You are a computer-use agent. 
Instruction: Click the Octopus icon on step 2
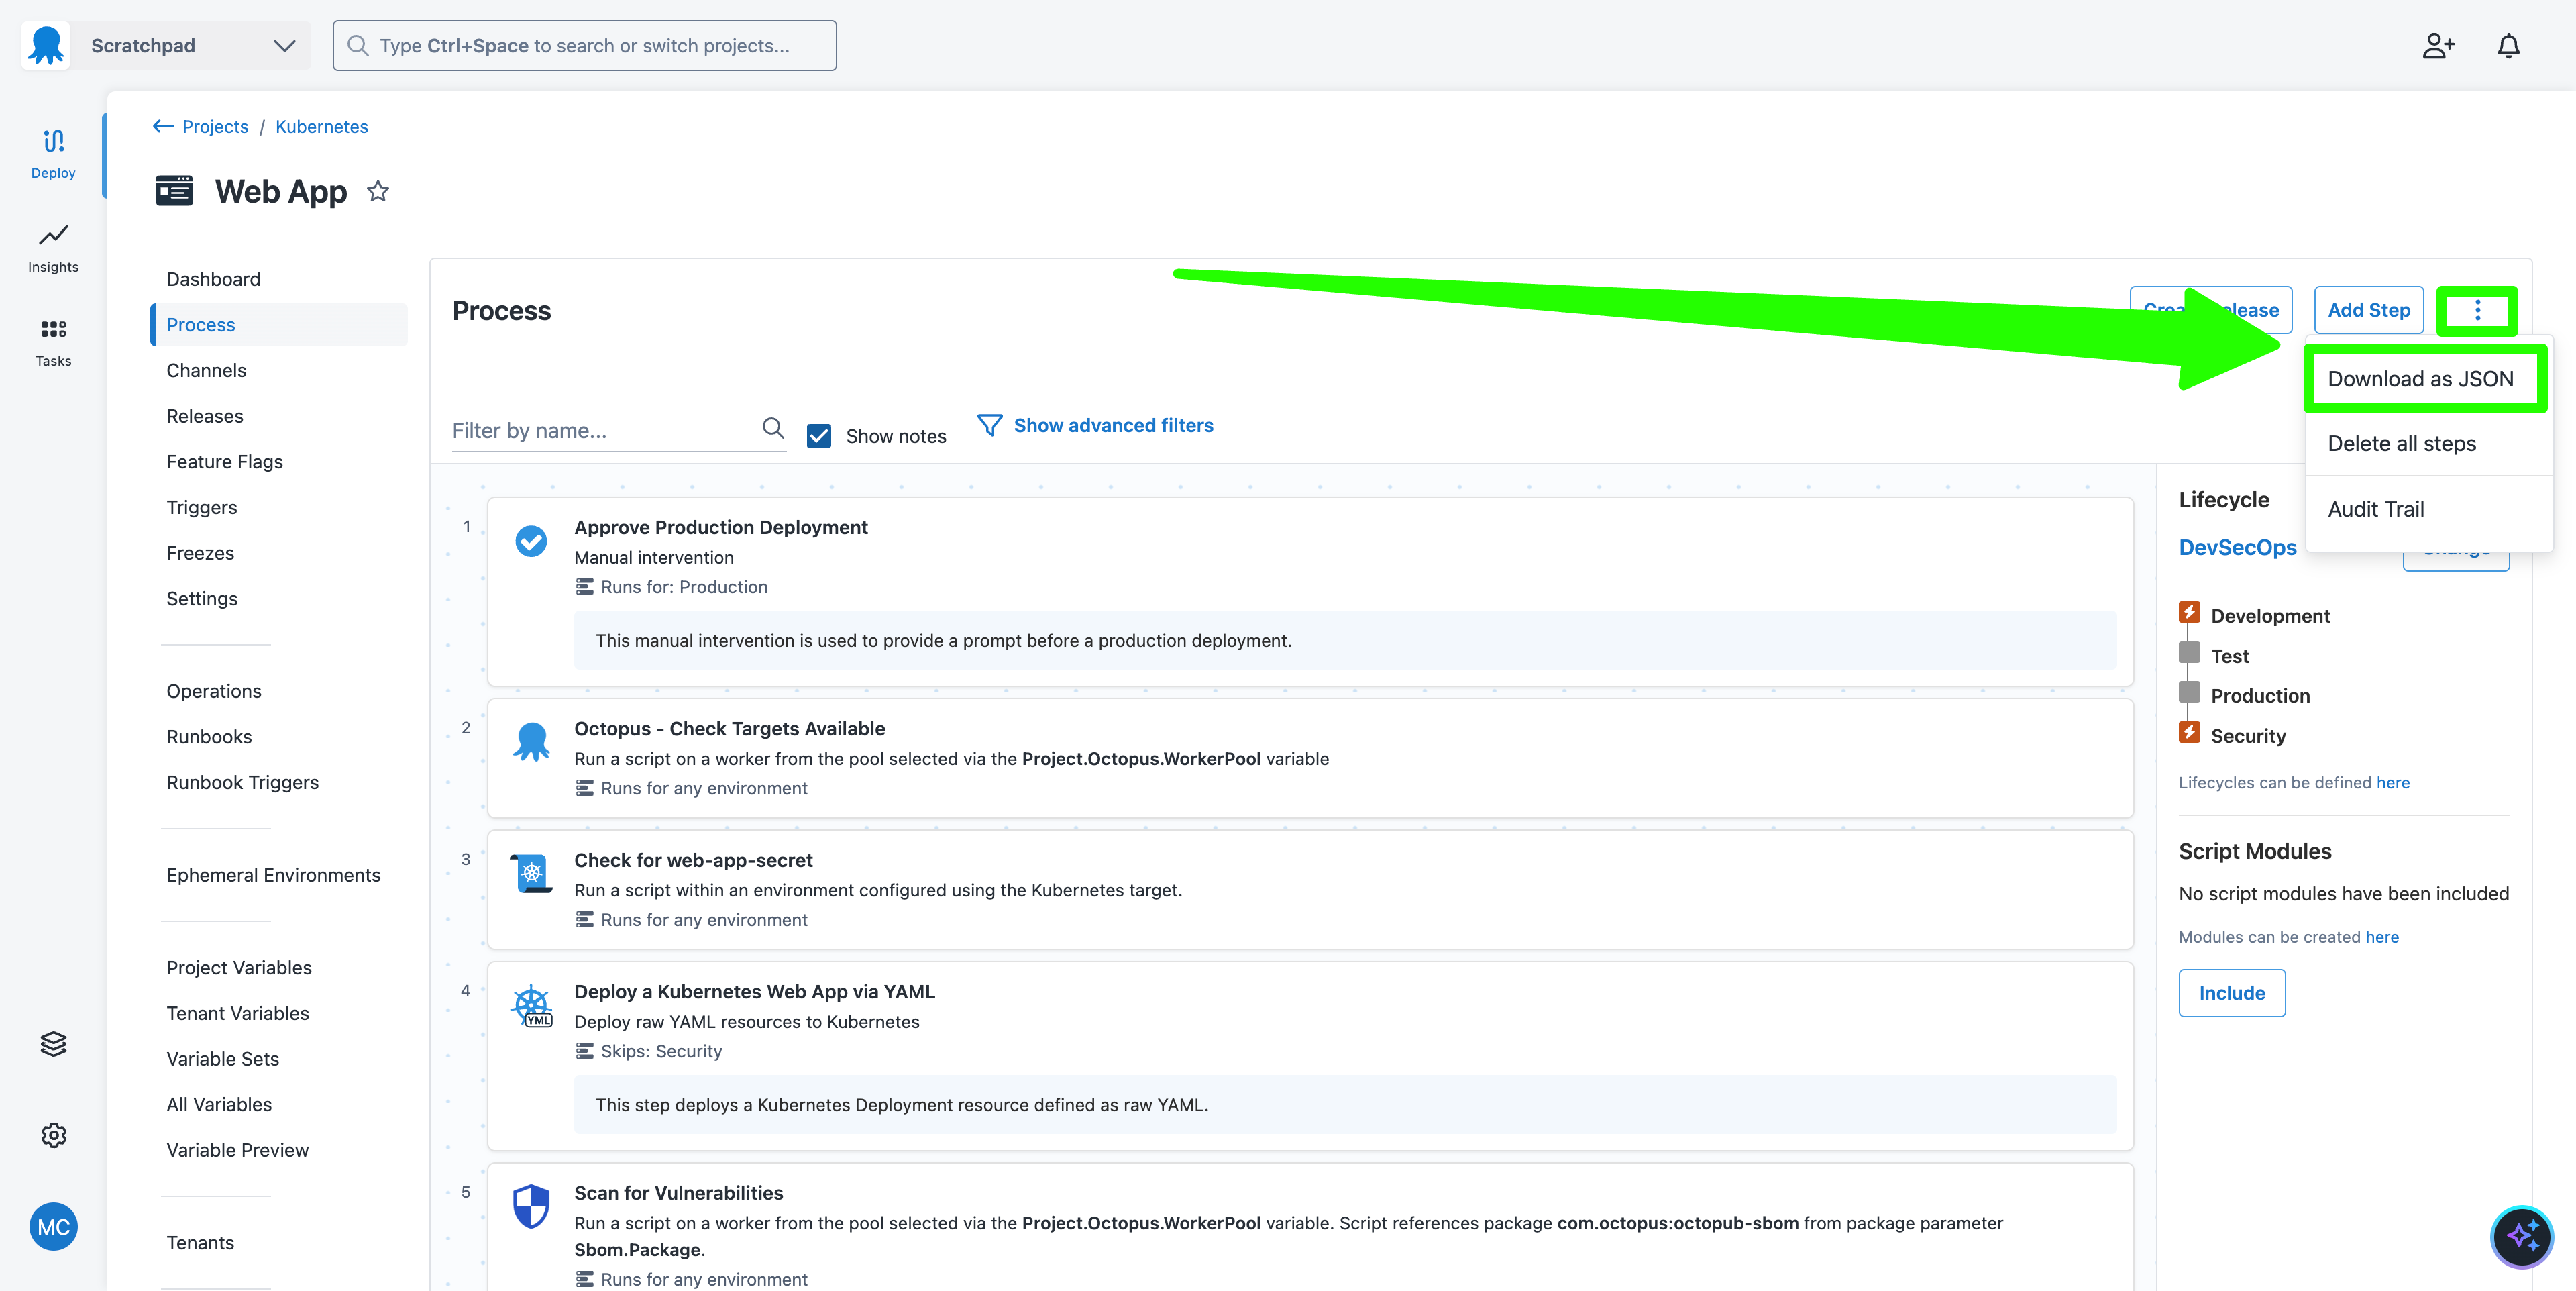click(531, 742)
